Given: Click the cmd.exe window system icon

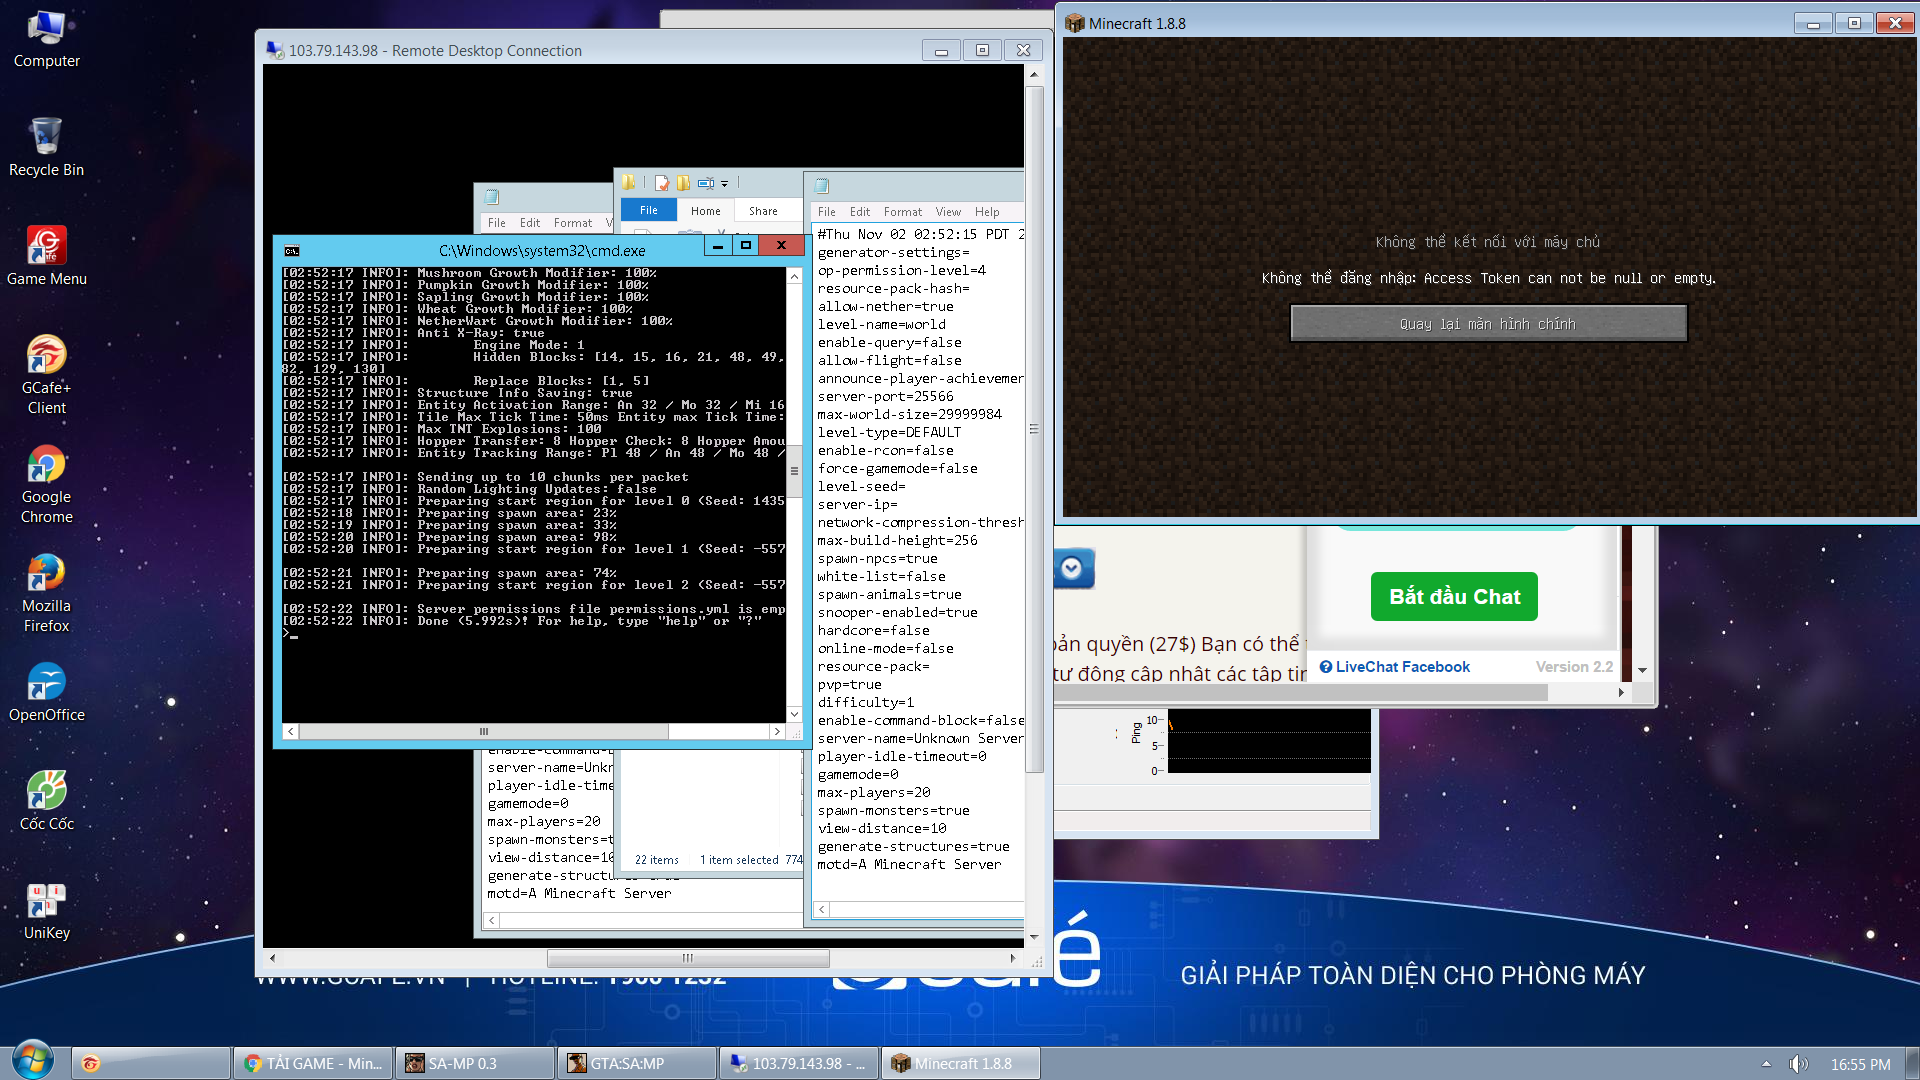Looking at the screenshot, I should (292, 251).
